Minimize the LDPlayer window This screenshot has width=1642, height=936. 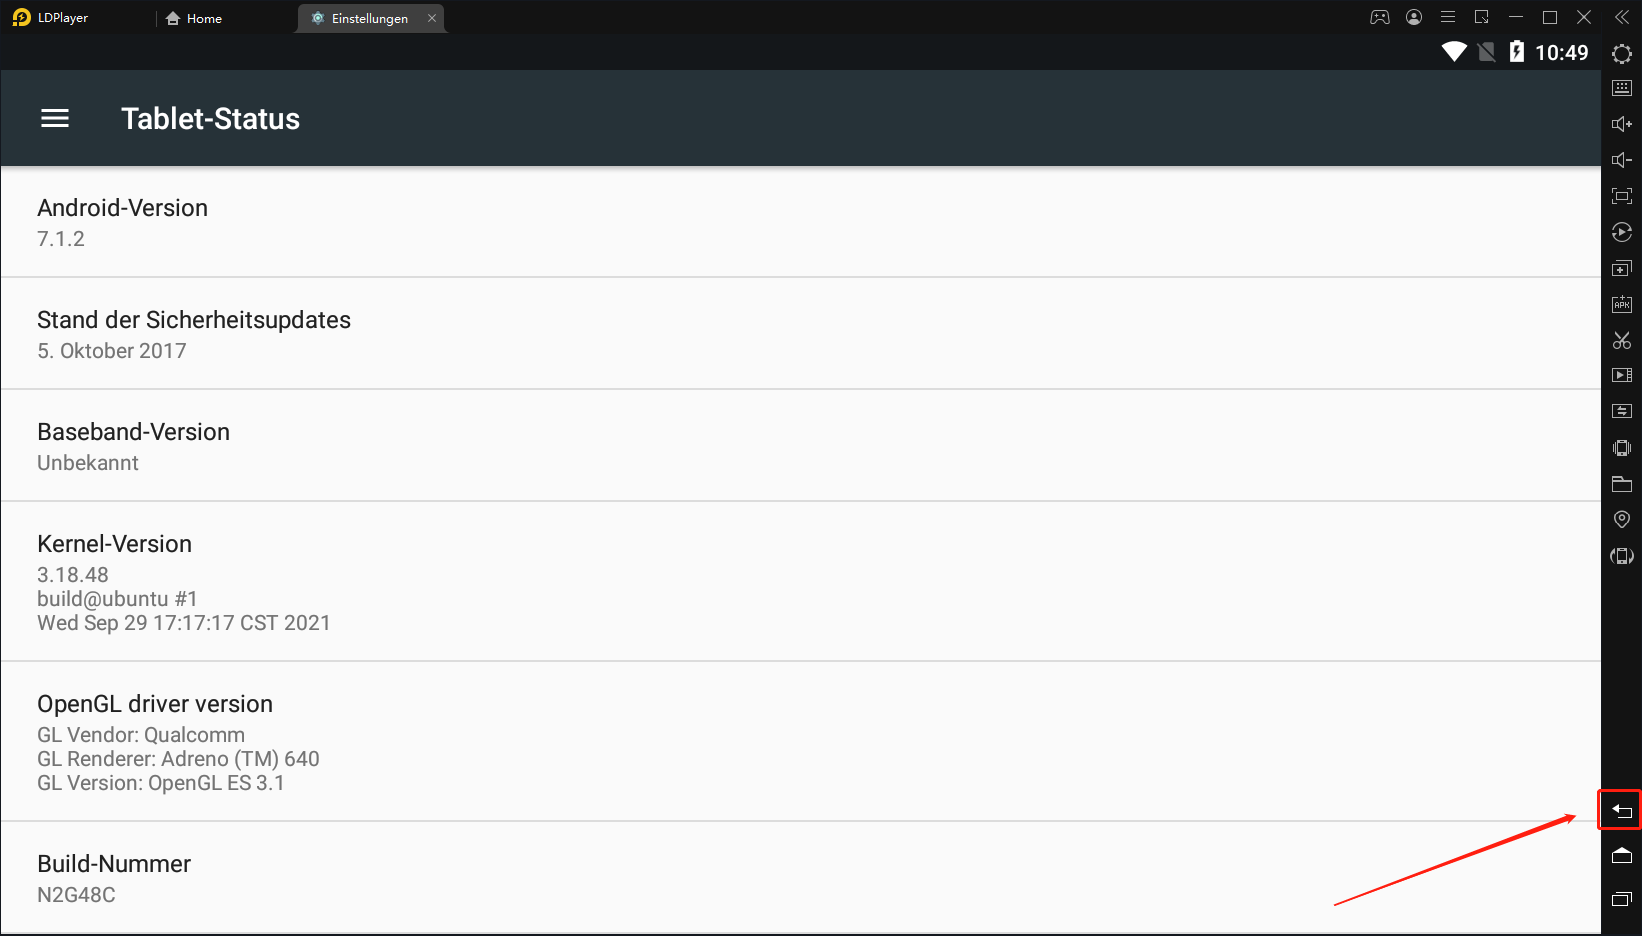1516,17
